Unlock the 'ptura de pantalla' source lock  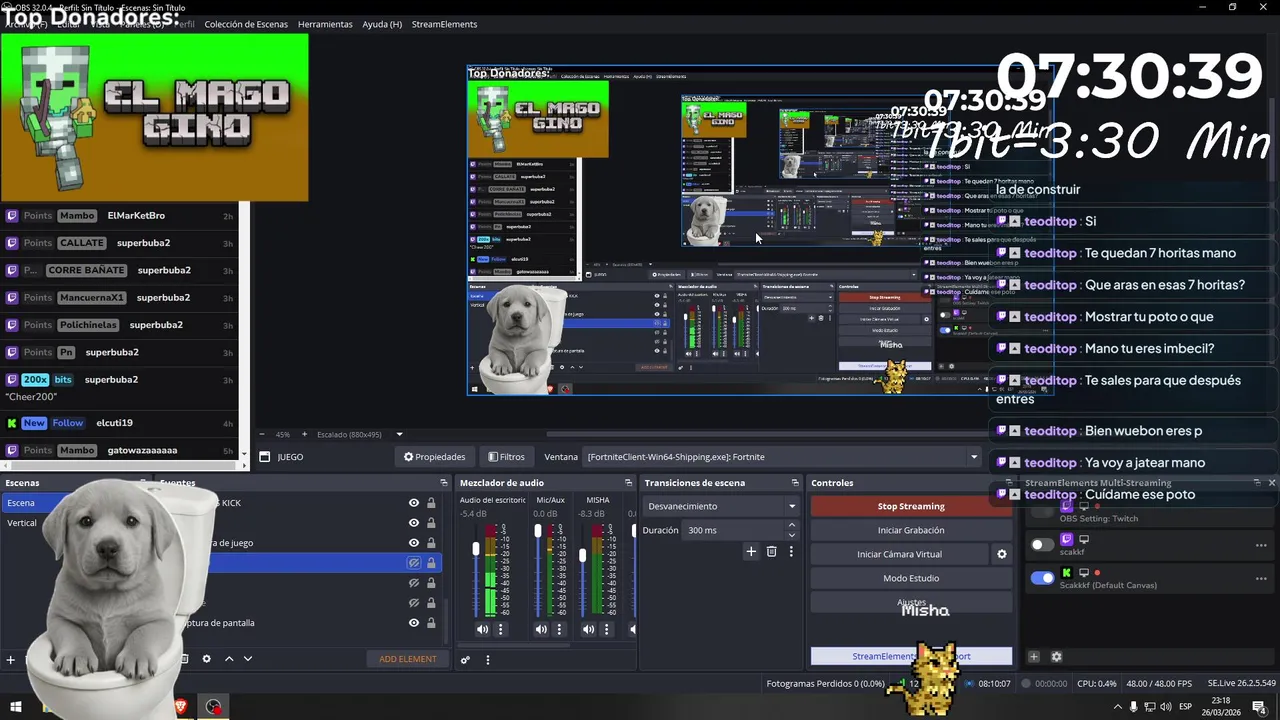click(431, 623)
